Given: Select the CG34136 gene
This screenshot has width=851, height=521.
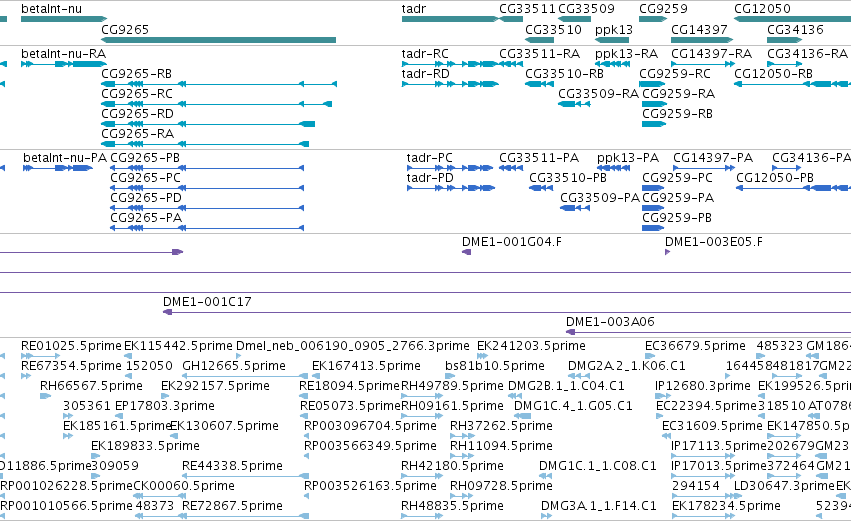Looking at the screenshot, I should coord(784,40).
